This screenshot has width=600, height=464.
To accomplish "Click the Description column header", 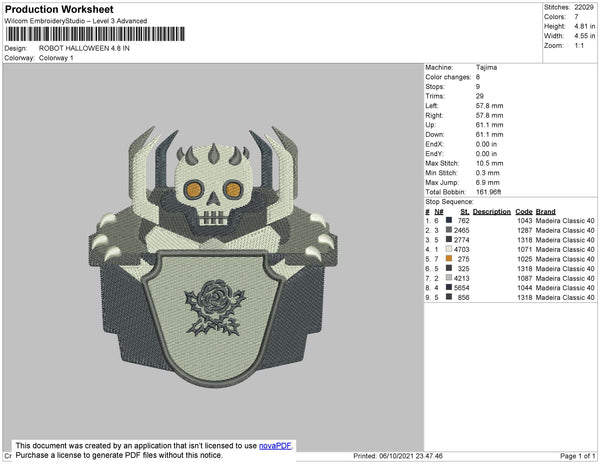I will [491, 212].
